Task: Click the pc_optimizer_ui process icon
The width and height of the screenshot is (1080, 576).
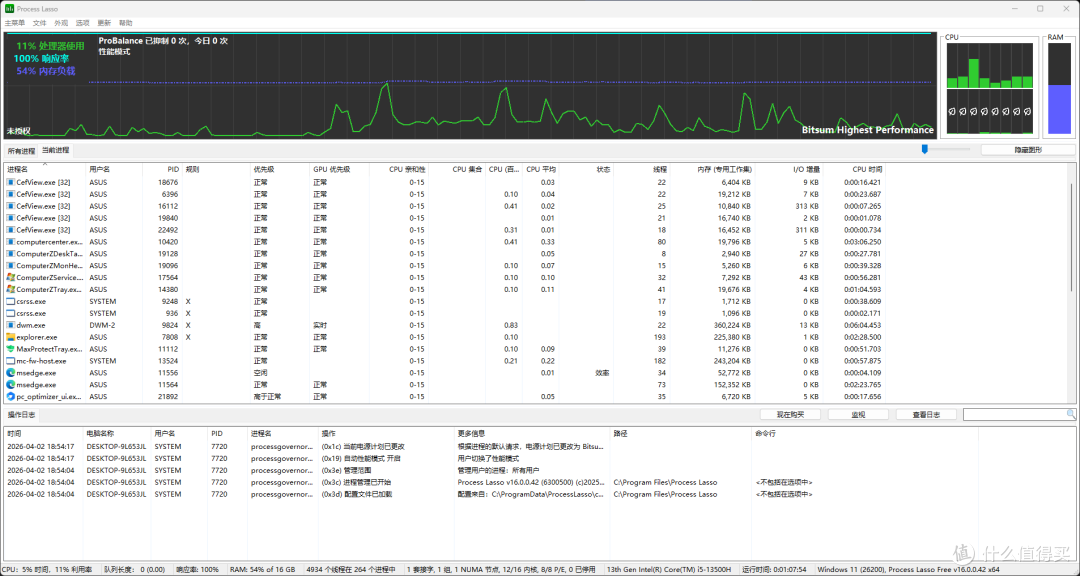Action: (10, 397)
